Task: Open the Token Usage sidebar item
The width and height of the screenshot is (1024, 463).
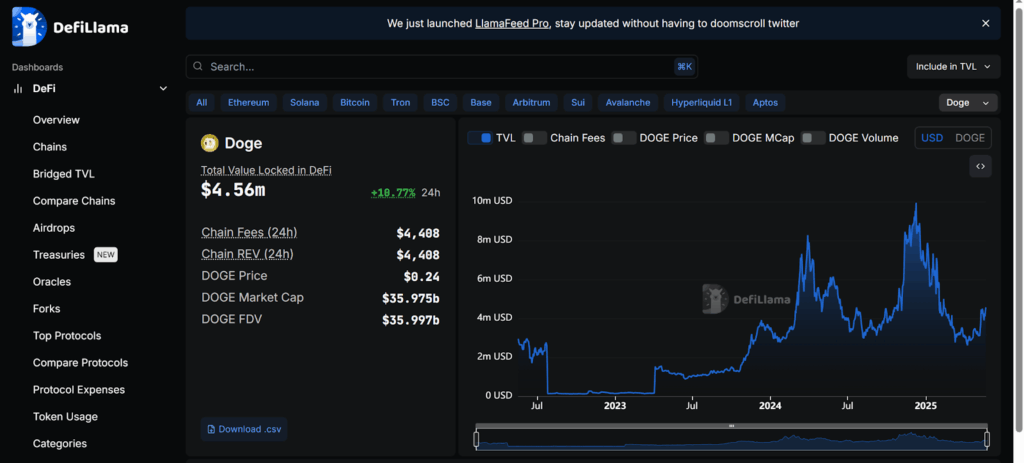Action: [65, 417]
